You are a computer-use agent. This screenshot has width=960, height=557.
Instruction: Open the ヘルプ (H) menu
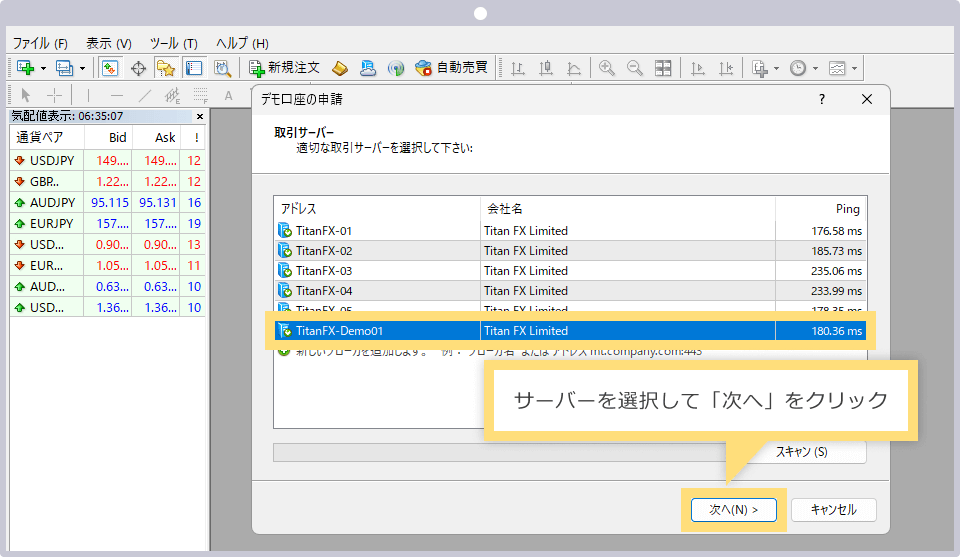(x=242, y=43)
